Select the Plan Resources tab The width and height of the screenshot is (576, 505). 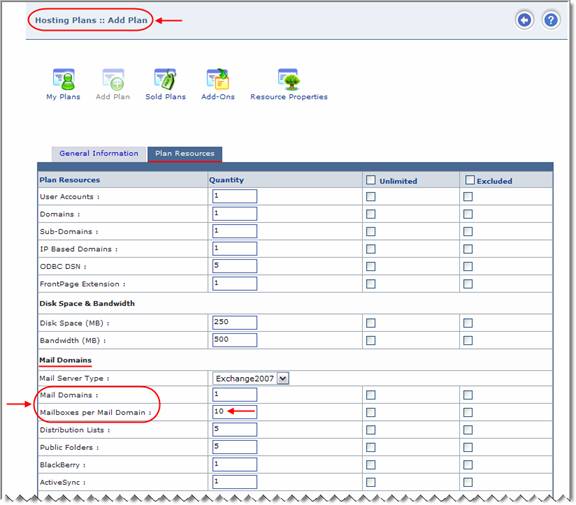[185, 154]
